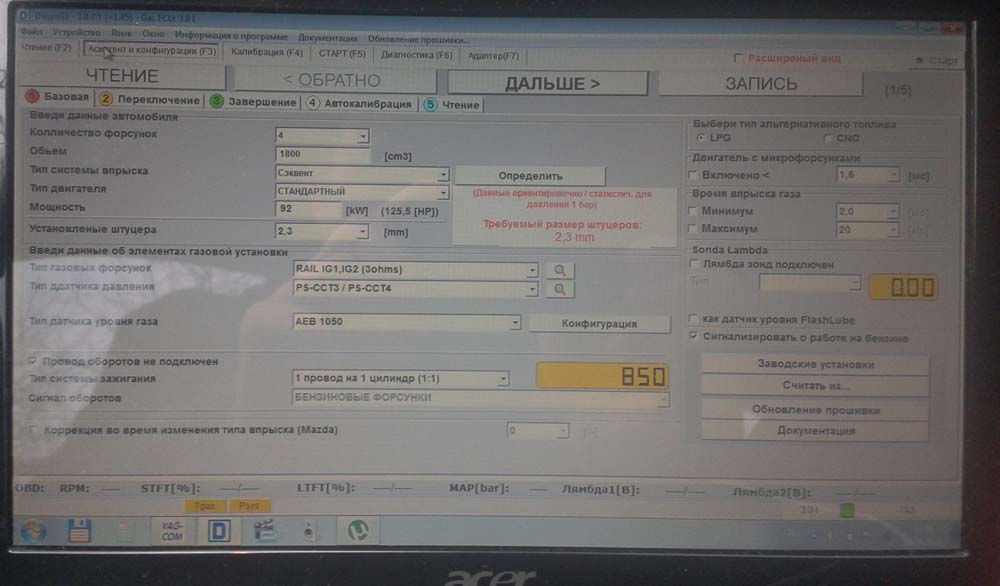
Task: Expand the AEB 1050 gas level sensor dropdown
Action: click(514, 323)
